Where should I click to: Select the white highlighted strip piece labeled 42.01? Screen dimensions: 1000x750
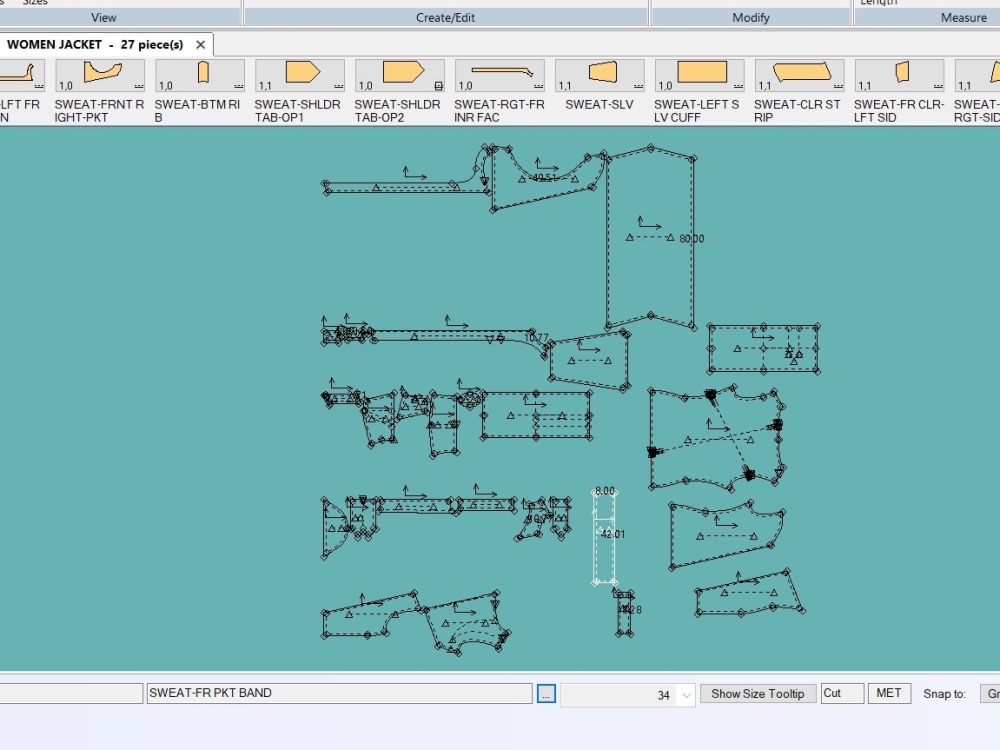(604, 537)
